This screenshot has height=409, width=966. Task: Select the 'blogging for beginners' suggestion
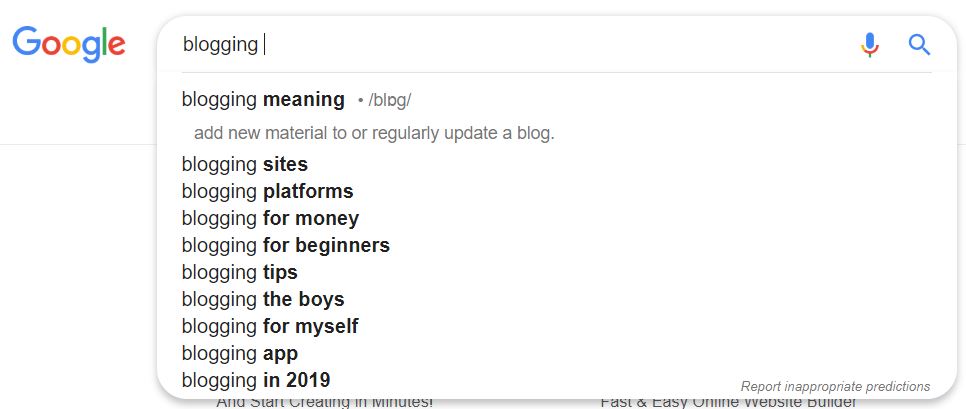[x=556, y=245]
